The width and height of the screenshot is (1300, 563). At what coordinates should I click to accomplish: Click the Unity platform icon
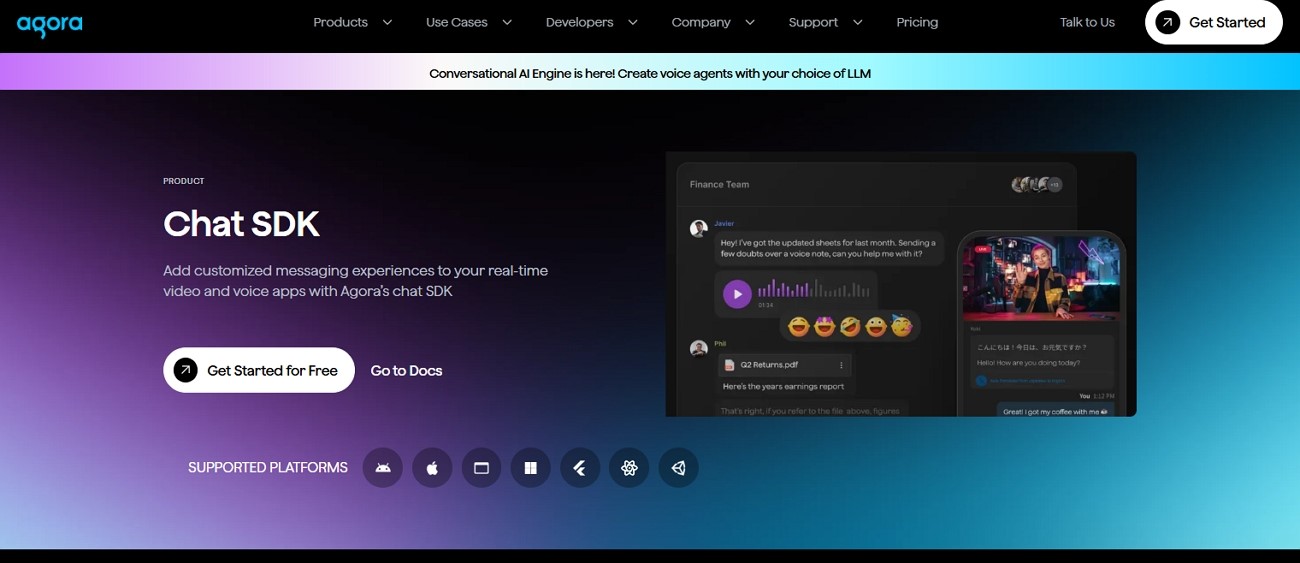pos(678,468)
